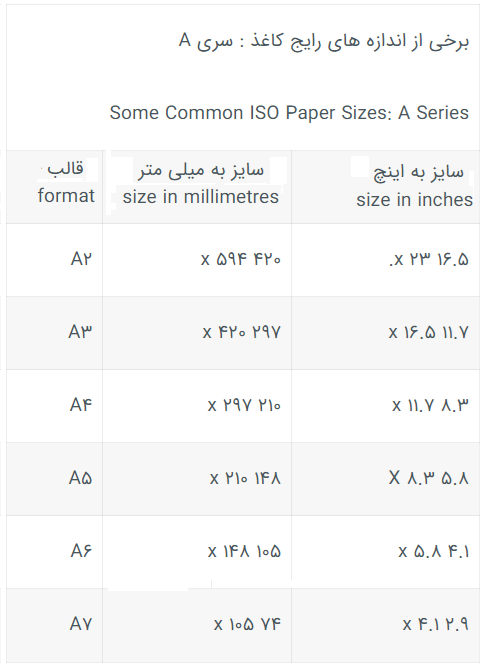Click the A5 millimetre size 210 x 148
The width and height of the screenshot is (486, 665).
pyautogui.click(x=245, y=478)
